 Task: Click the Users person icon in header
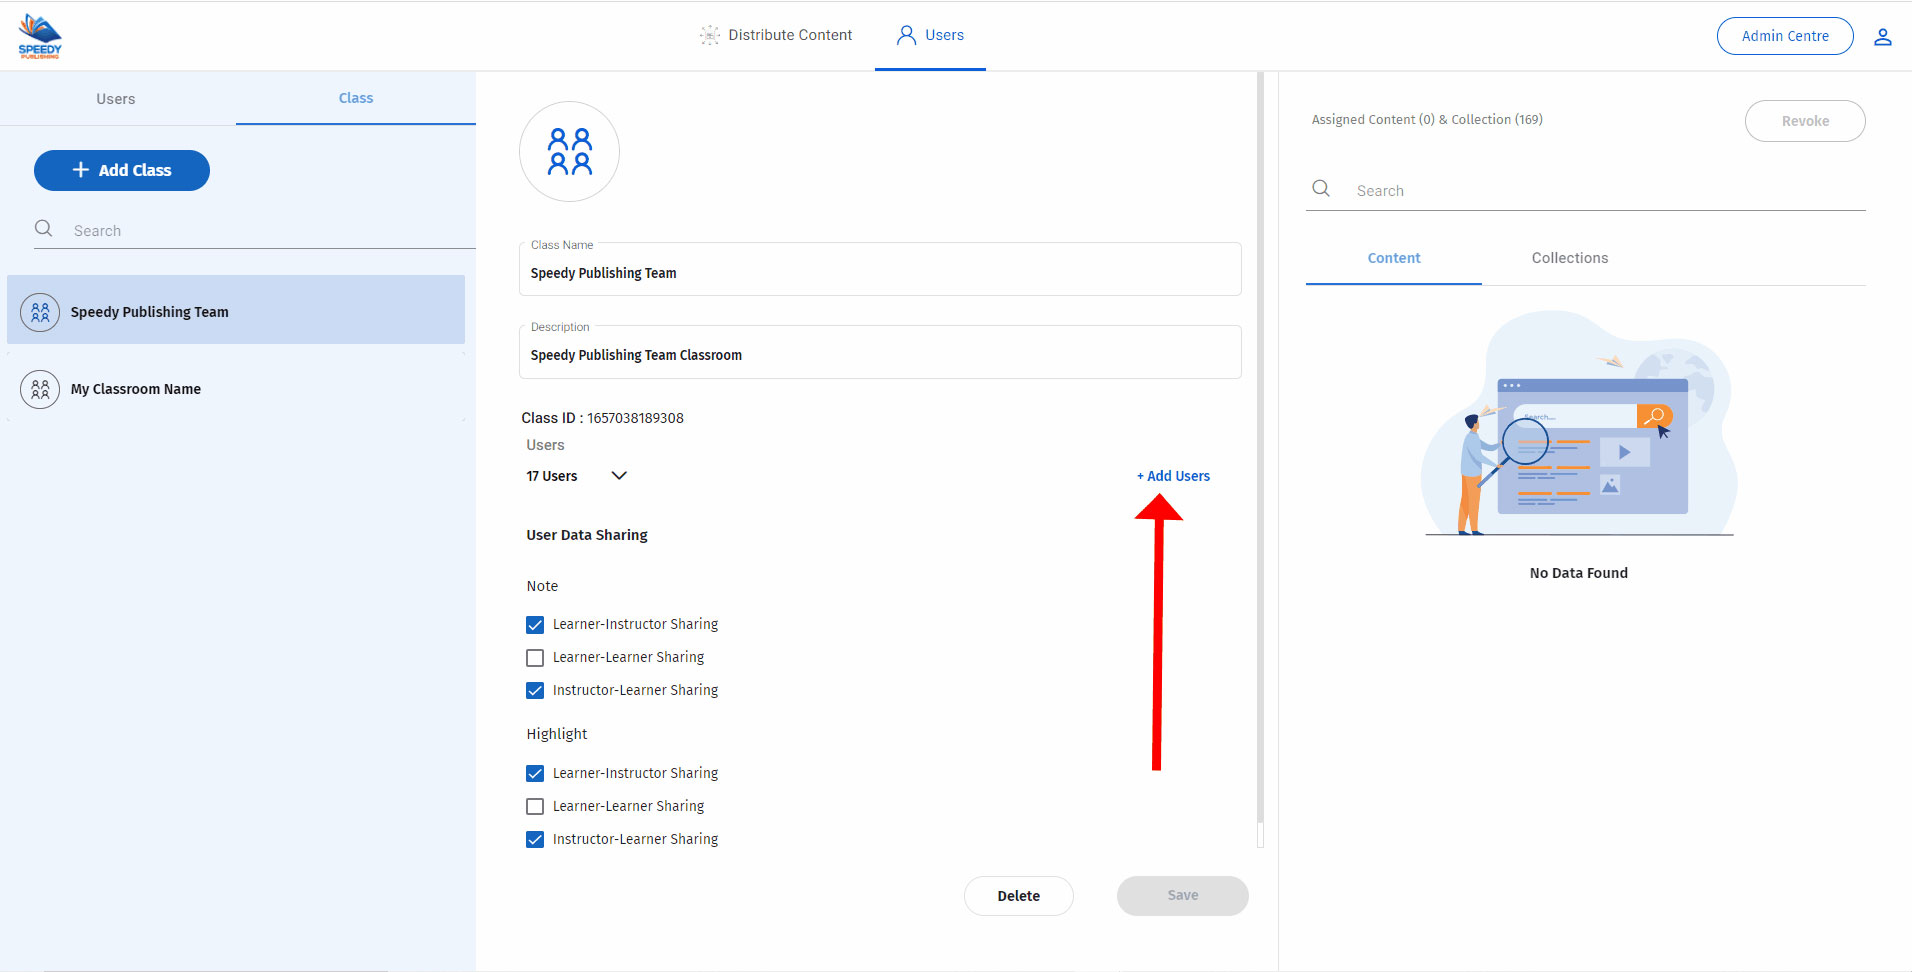(906, 35)
